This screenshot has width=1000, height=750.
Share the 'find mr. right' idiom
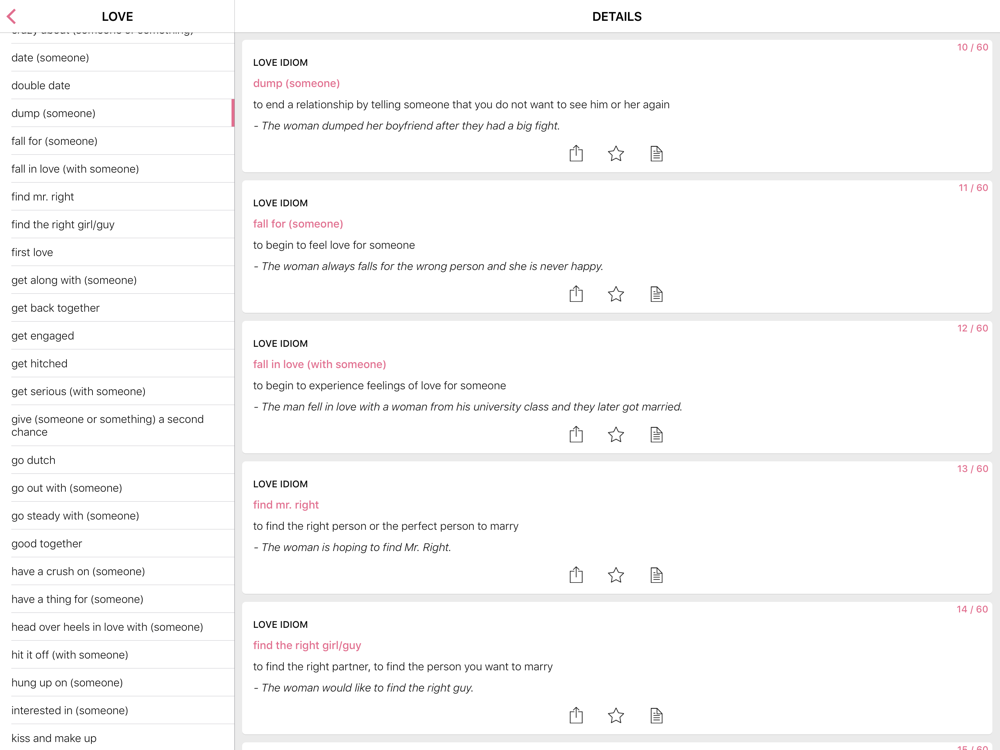576,575
